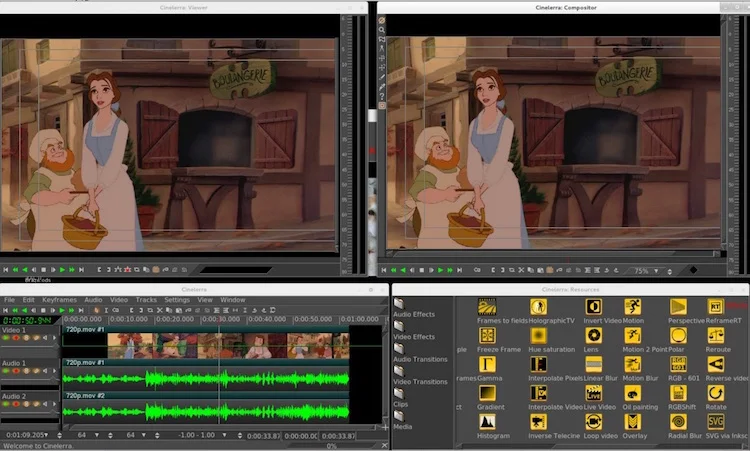750x451 pixels.
Task: Select the Radial Blur effect icon
Action: (x=678, y=422)
